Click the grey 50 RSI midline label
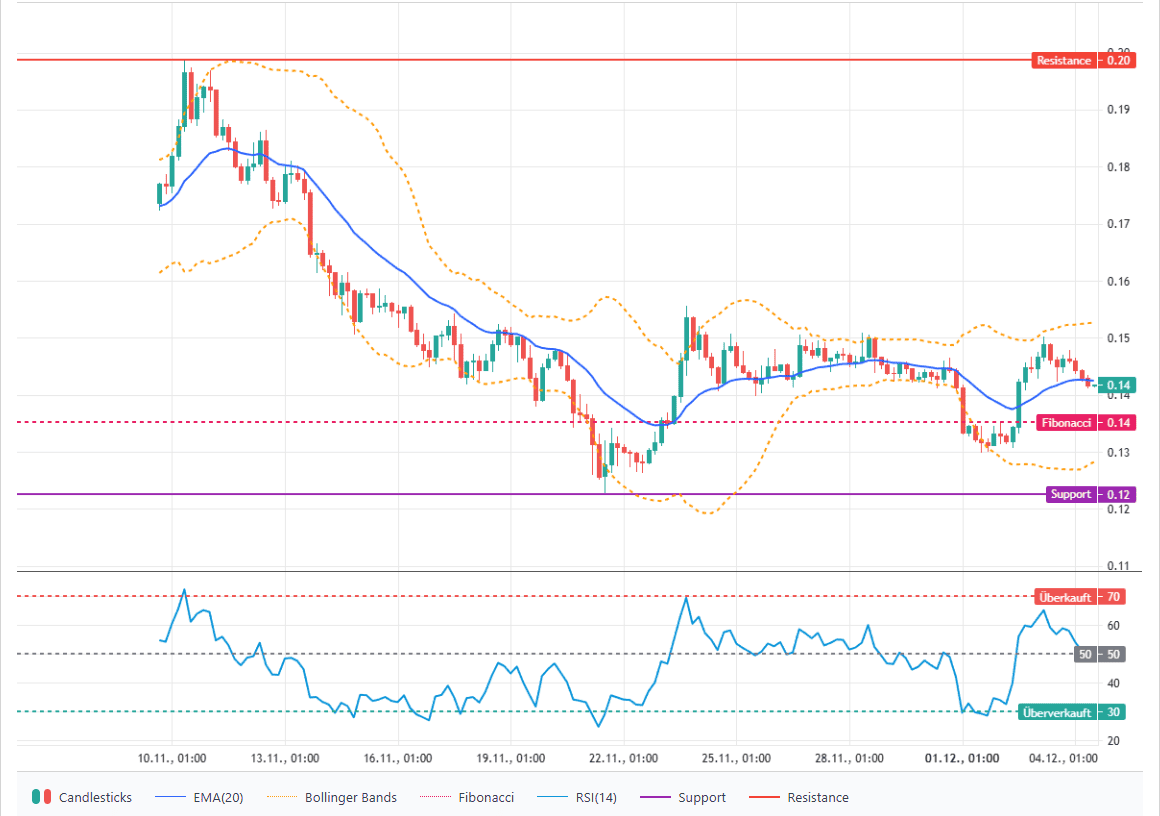 click(1098, 654)
